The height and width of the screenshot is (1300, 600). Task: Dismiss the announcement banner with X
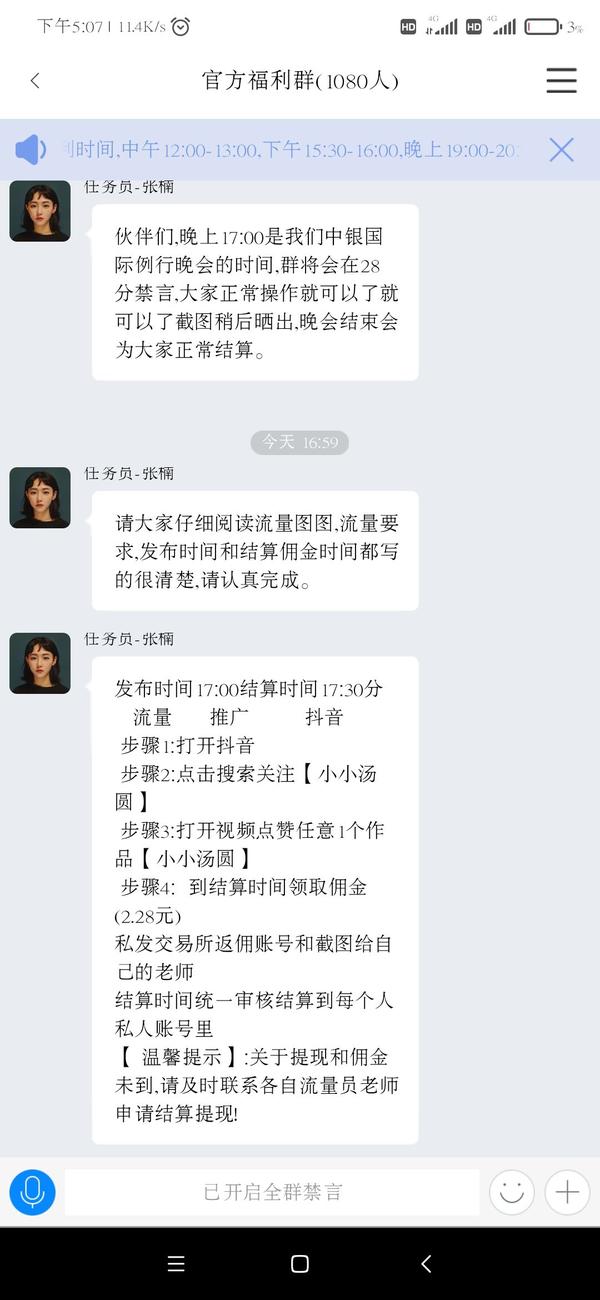tap(562, 150)
